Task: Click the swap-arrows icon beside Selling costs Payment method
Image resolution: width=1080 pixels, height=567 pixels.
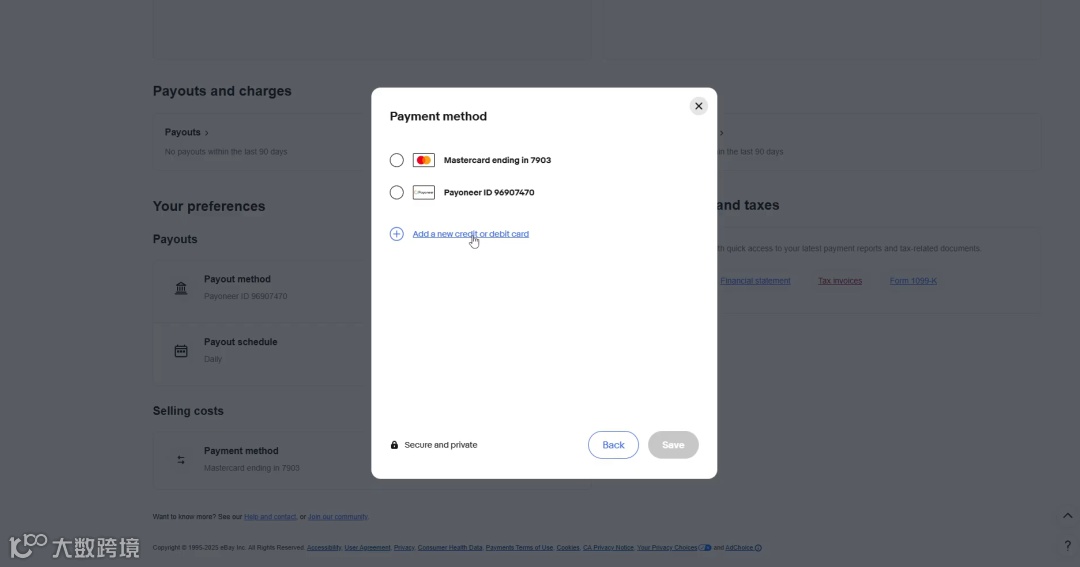Action: click(x=181, y=460)
